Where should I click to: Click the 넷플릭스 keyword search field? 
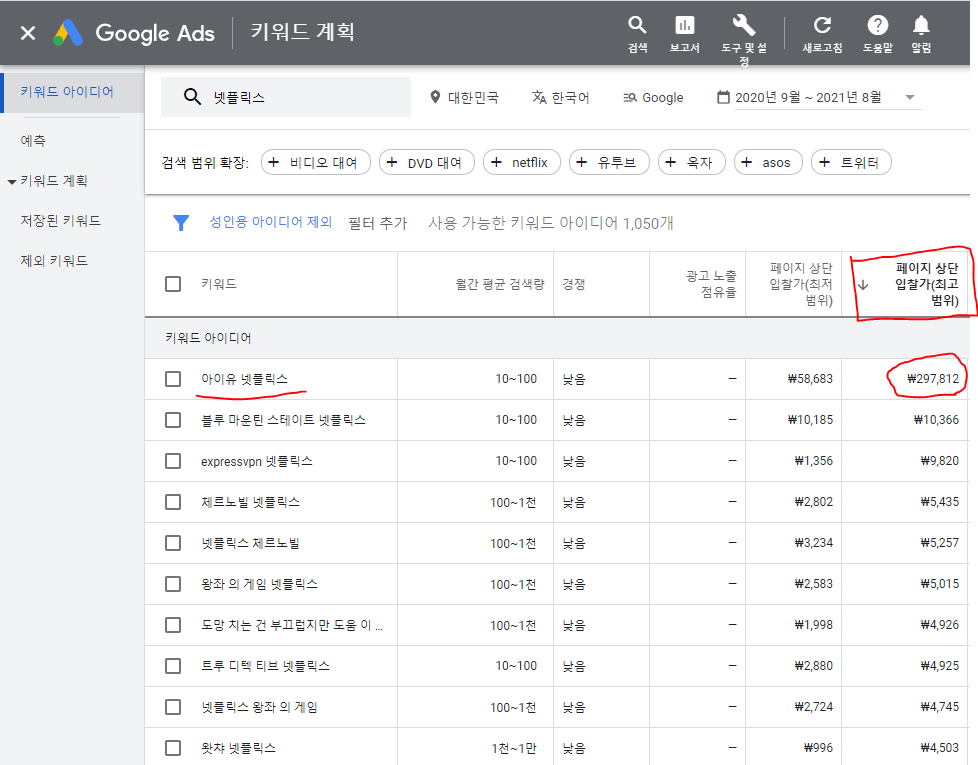286,97
